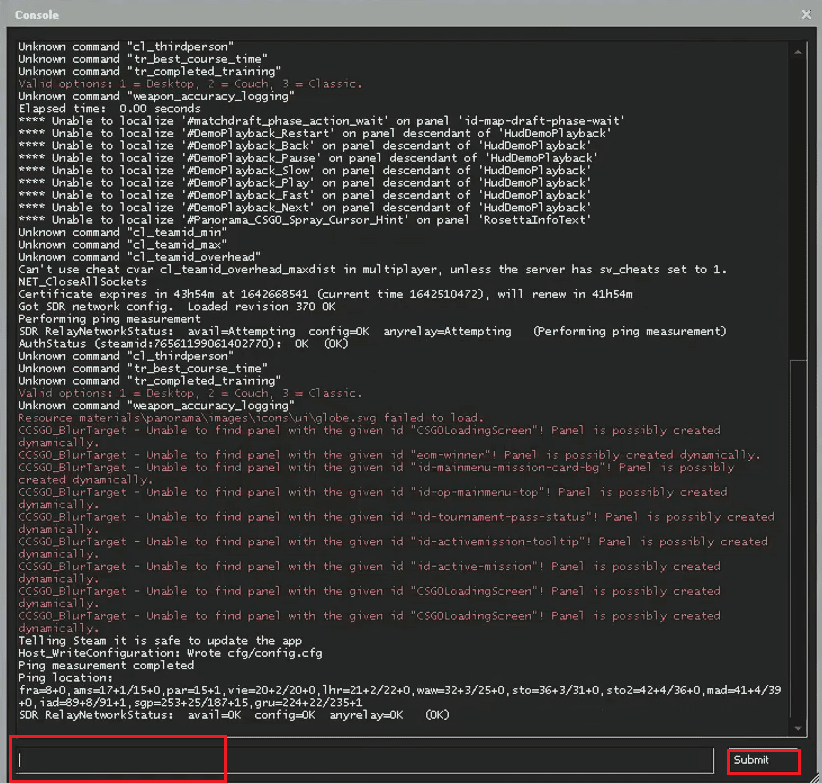Viewport: 822px width, 783px height.
Task: Click the '#DemoPlayback_Slow' localize line
Action: pos(305,170)
